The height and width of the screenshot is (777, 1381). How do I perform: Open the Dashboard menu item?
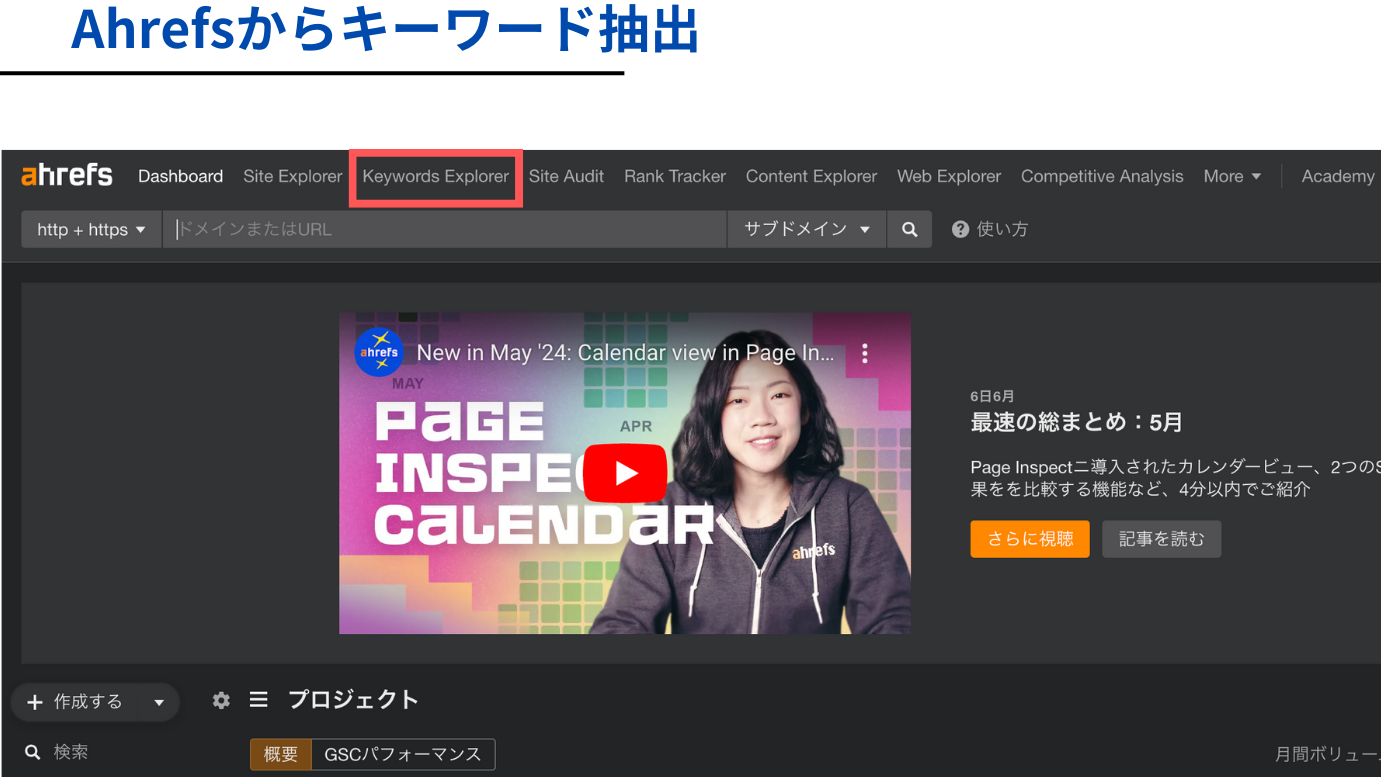(x=180, y=176)
